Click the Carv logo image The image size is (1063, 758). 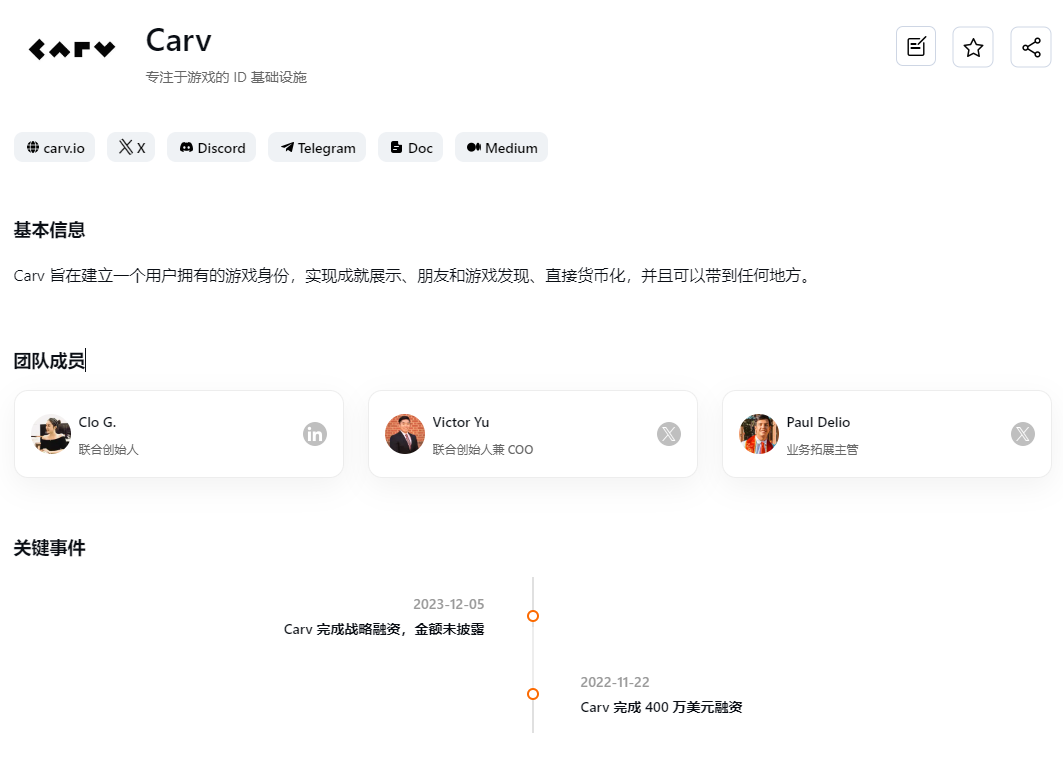click(x=72, y=49)
